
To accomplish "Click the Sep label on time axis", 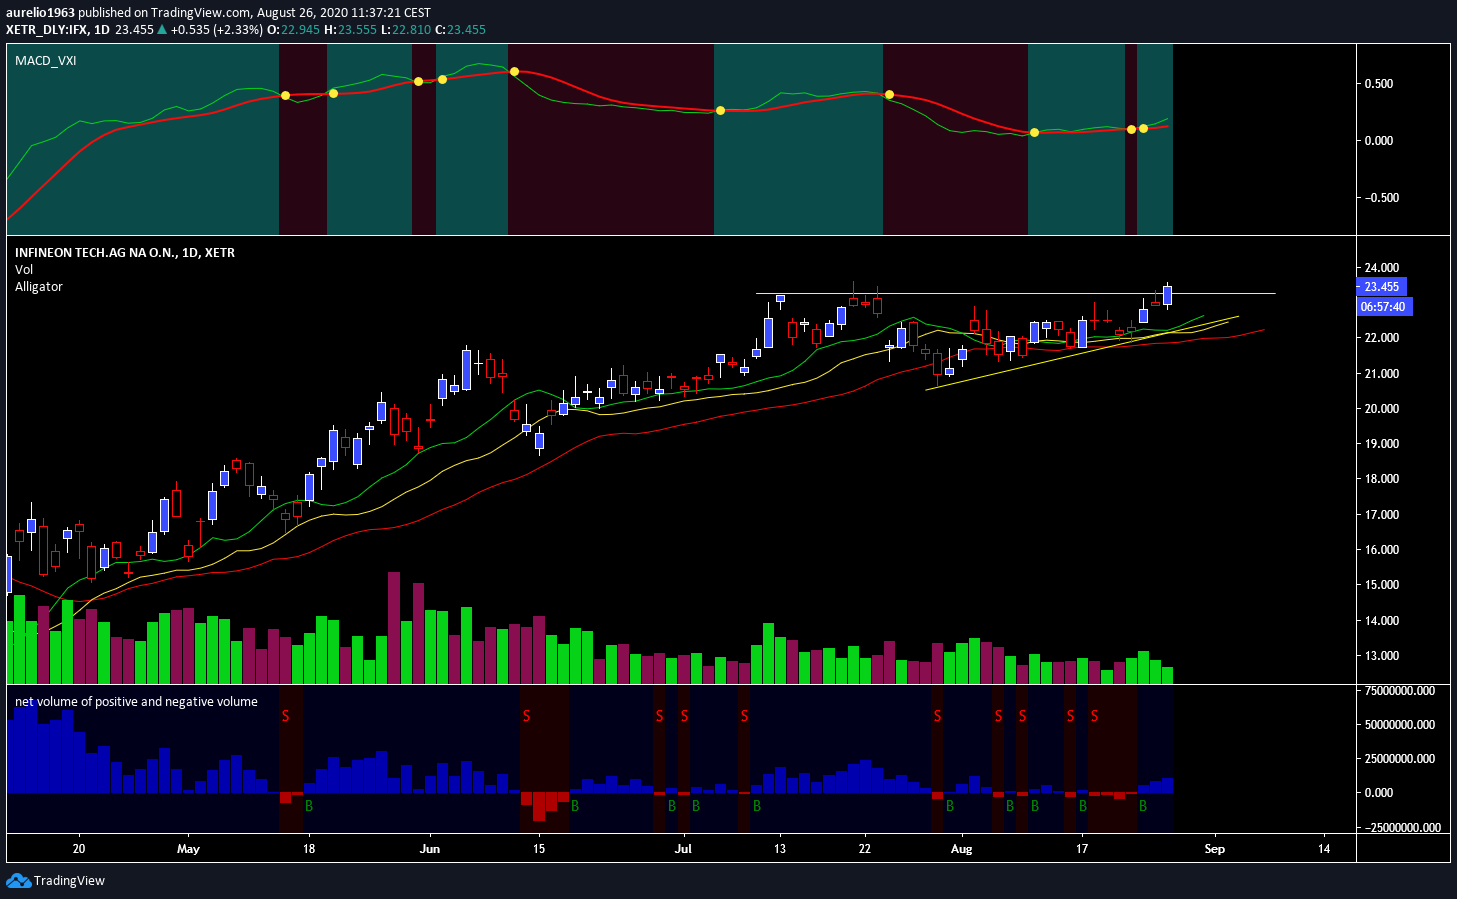I will (x=1214, y=849).
